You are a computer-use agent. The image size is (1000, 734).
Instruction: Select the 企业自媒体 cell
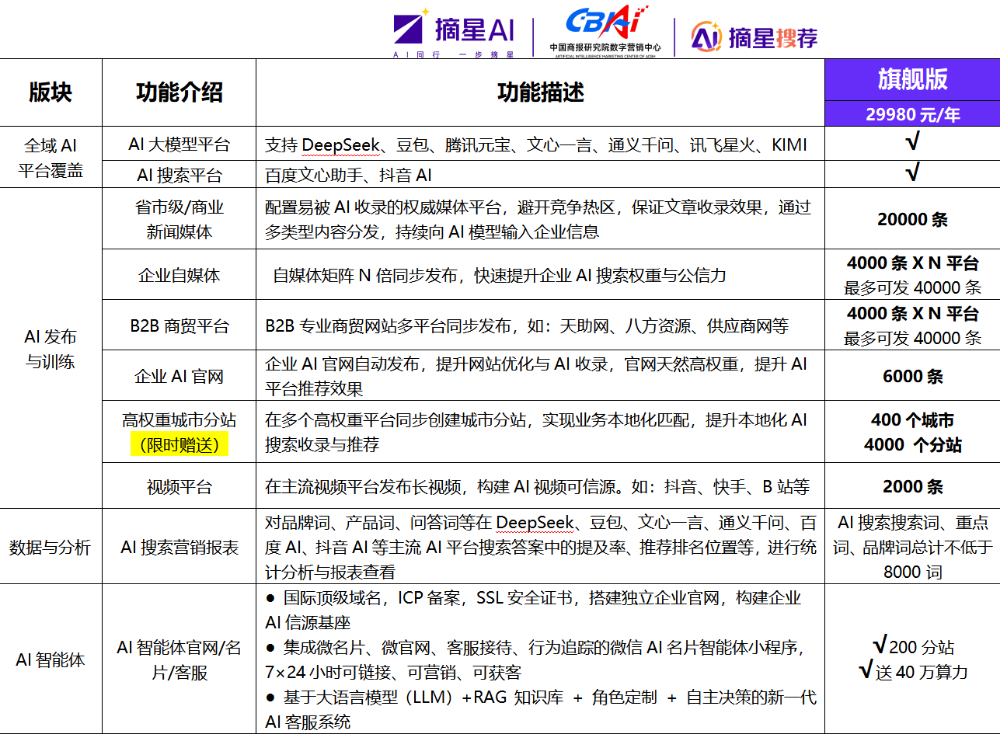[x=179, y=275]
